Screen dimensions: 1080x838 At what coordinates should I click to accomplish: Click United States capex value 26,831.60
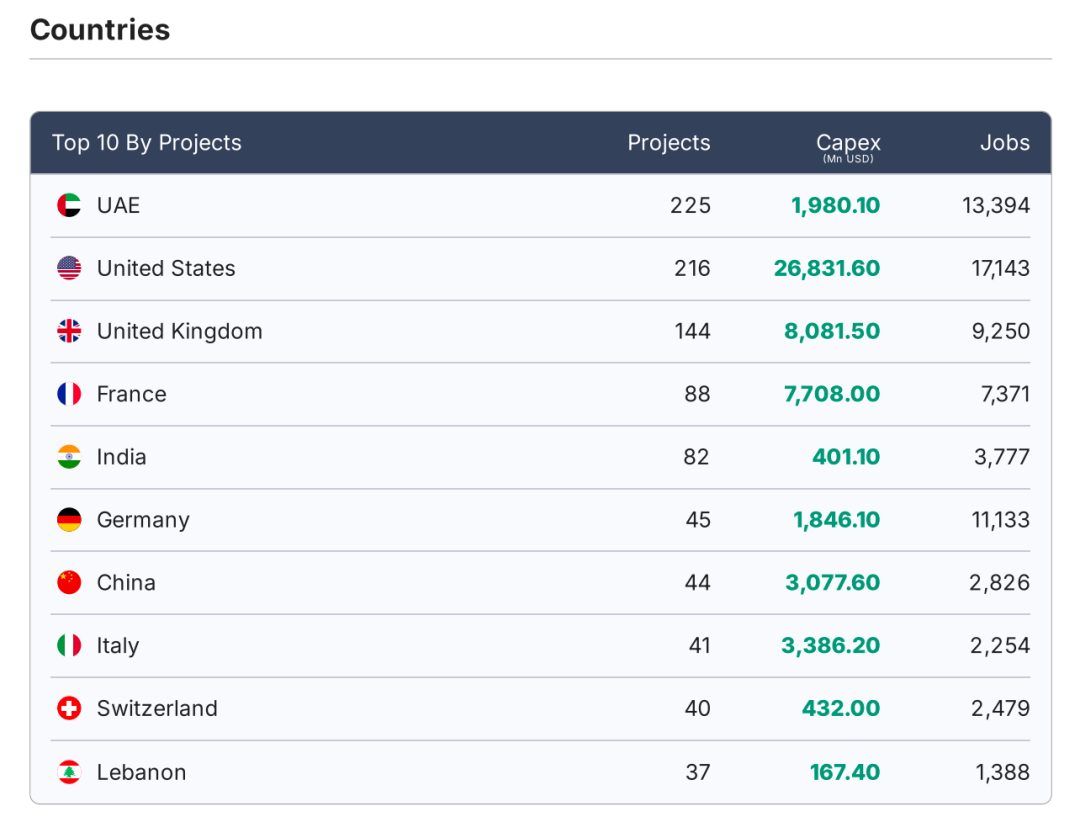(x=827, y=268)
